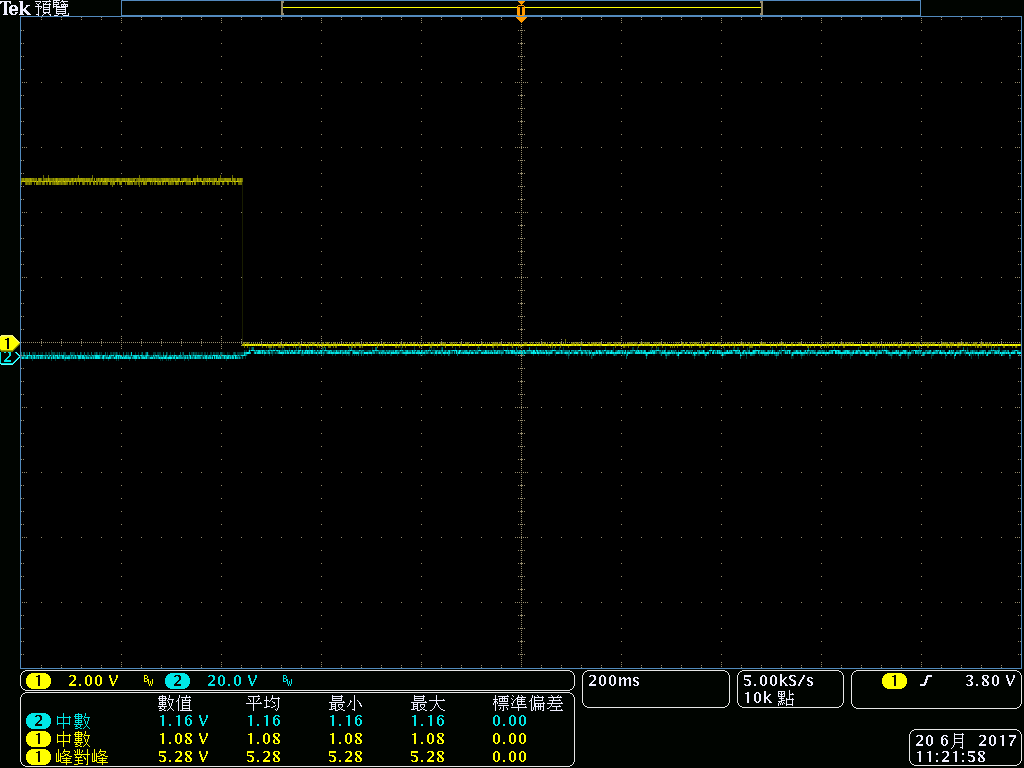The width and height of the screenshot is (1024, 768).
Task: Click the 5.00kS/s sample rate readout
Action: point(778,681)
